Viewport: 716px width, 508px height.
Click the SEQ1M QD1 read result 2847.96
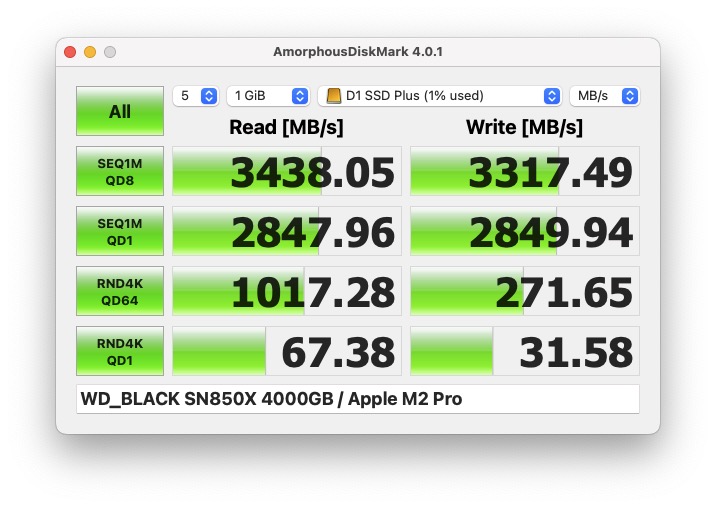pos(287,231)
